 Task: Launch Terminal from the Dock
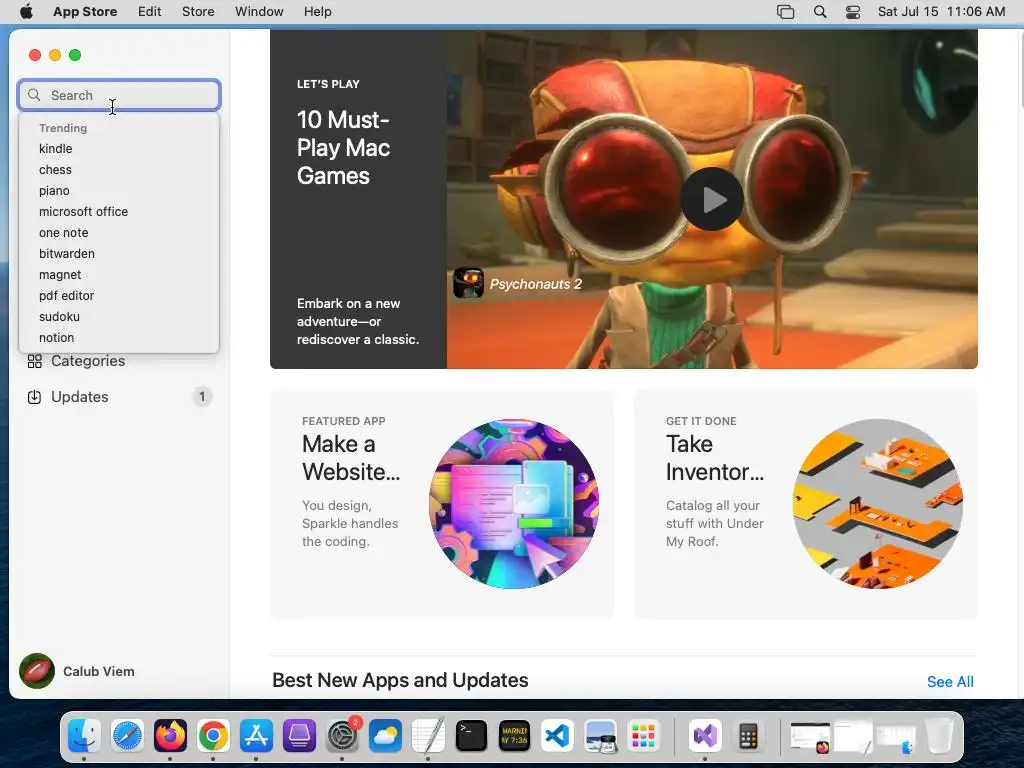[471, 736]
